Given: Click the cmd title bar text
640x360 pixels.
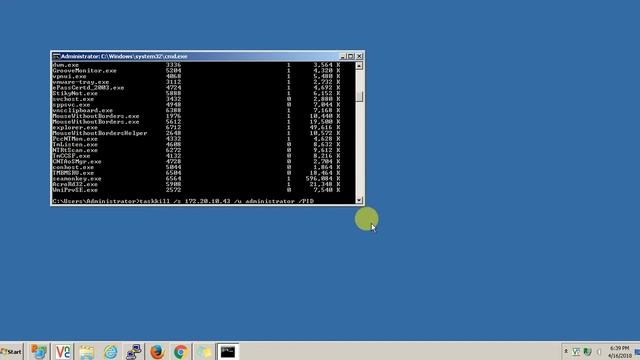Looking at the screenshot, I should pyautogui.click(x=124, y=56).
